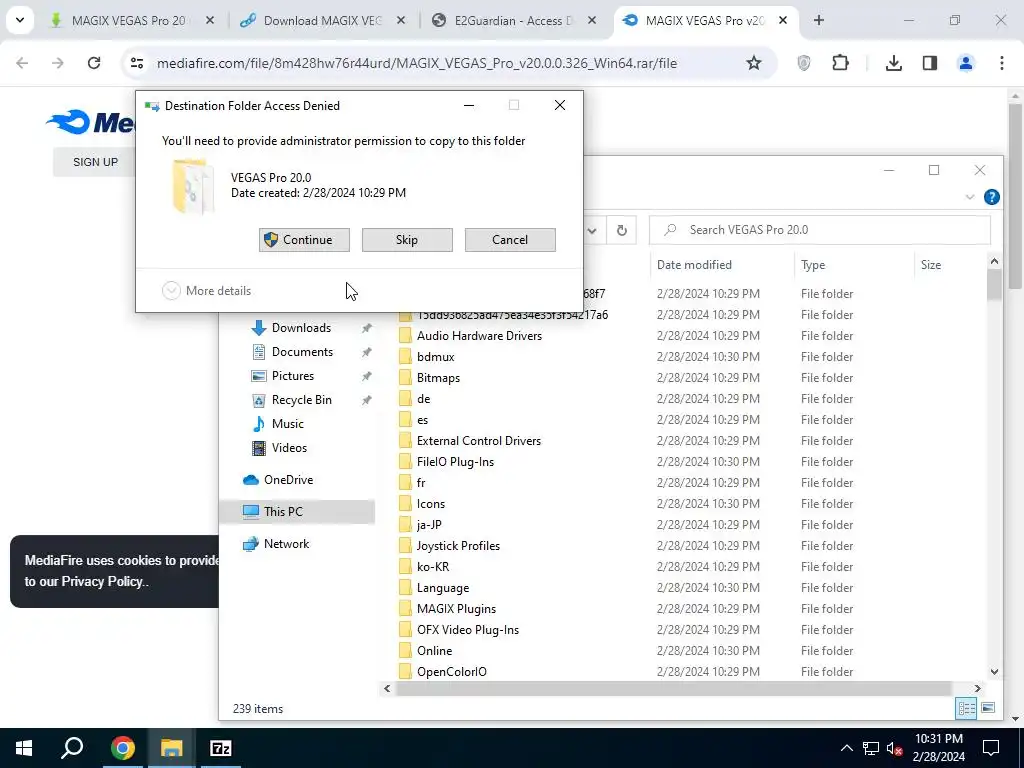
Task: Select the Joystick Profiles folder
Action: tap(458, 546)
